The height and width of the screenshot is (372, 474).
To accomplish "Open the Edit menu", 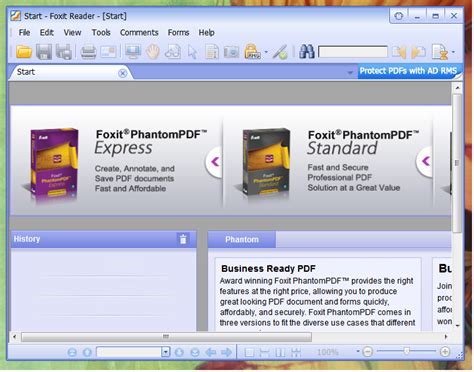I will point(47,32).
